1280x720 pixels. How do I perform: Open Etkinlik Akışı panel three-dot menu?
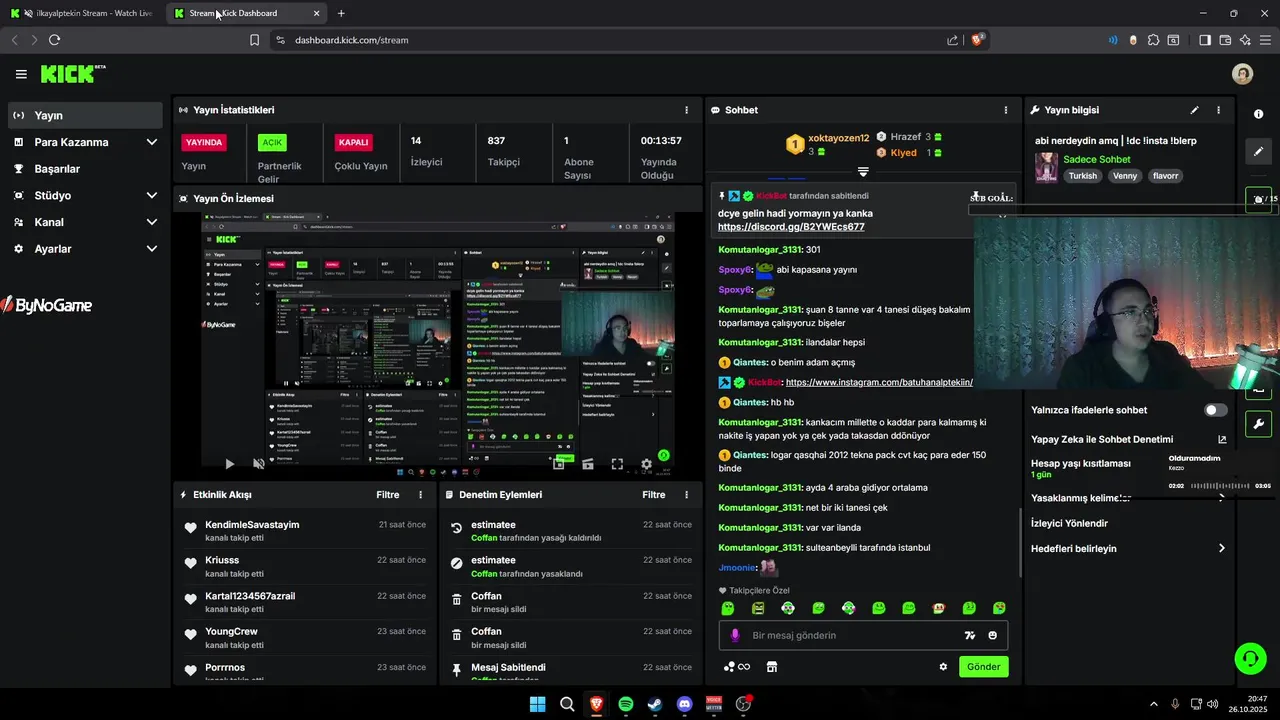coord(420,495)
